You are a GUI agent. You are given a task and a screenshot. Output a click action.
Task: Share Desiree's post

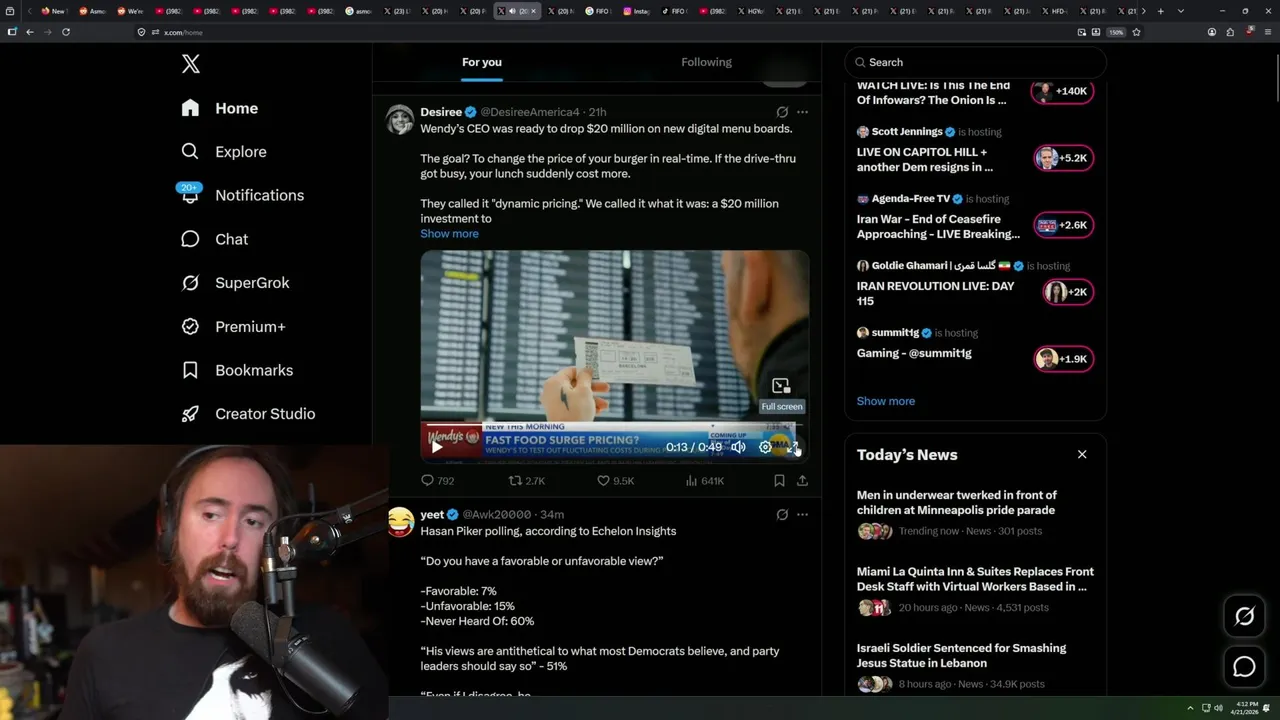pyautogui.click(x=802, y=481)
